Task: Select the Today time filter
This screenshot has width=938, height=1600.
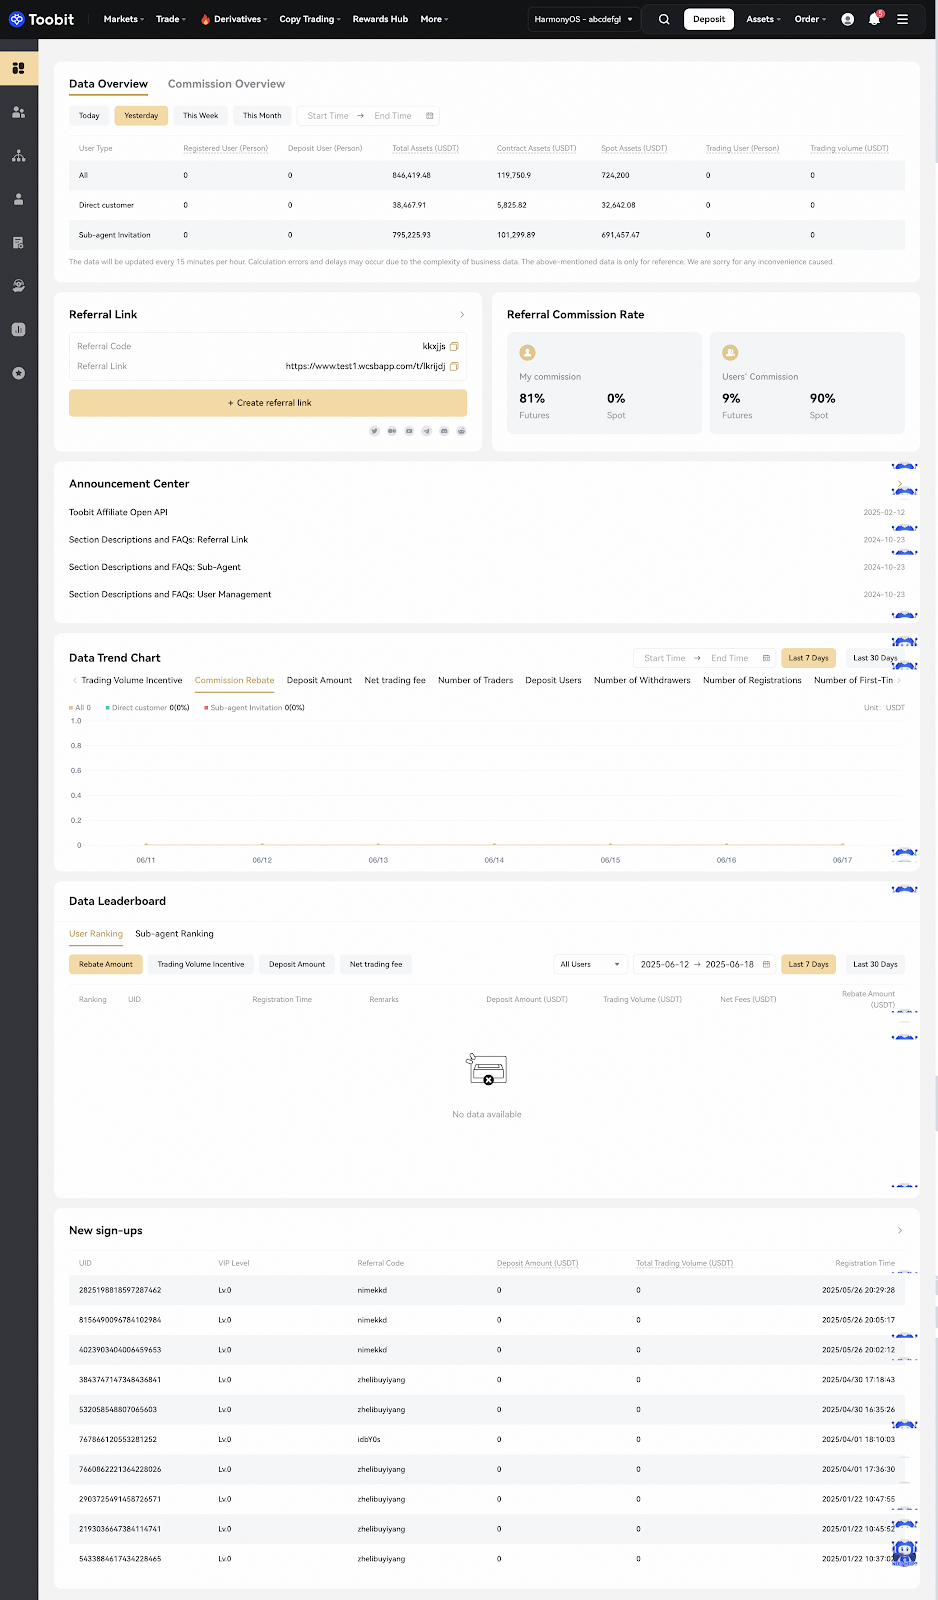Action: (x=89, y=116)
